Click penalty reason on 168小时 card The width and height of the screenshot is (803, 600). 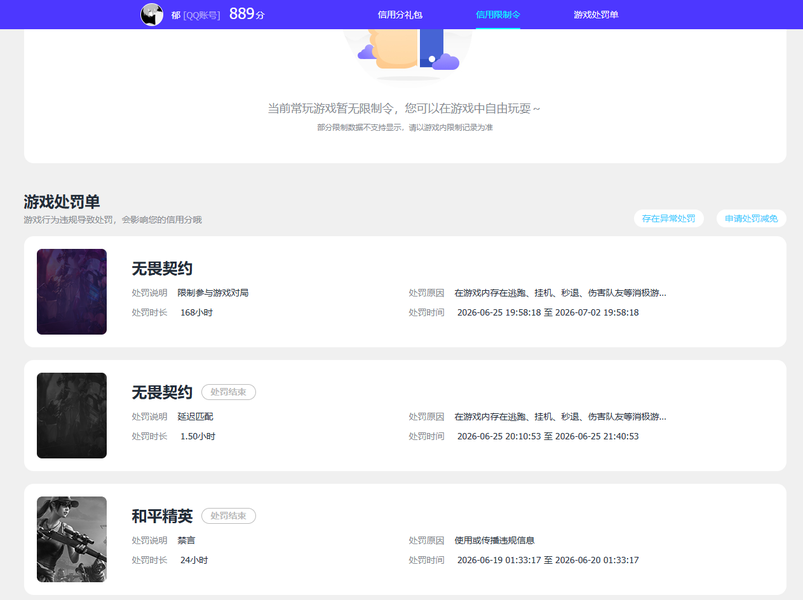tap(560, 293)
